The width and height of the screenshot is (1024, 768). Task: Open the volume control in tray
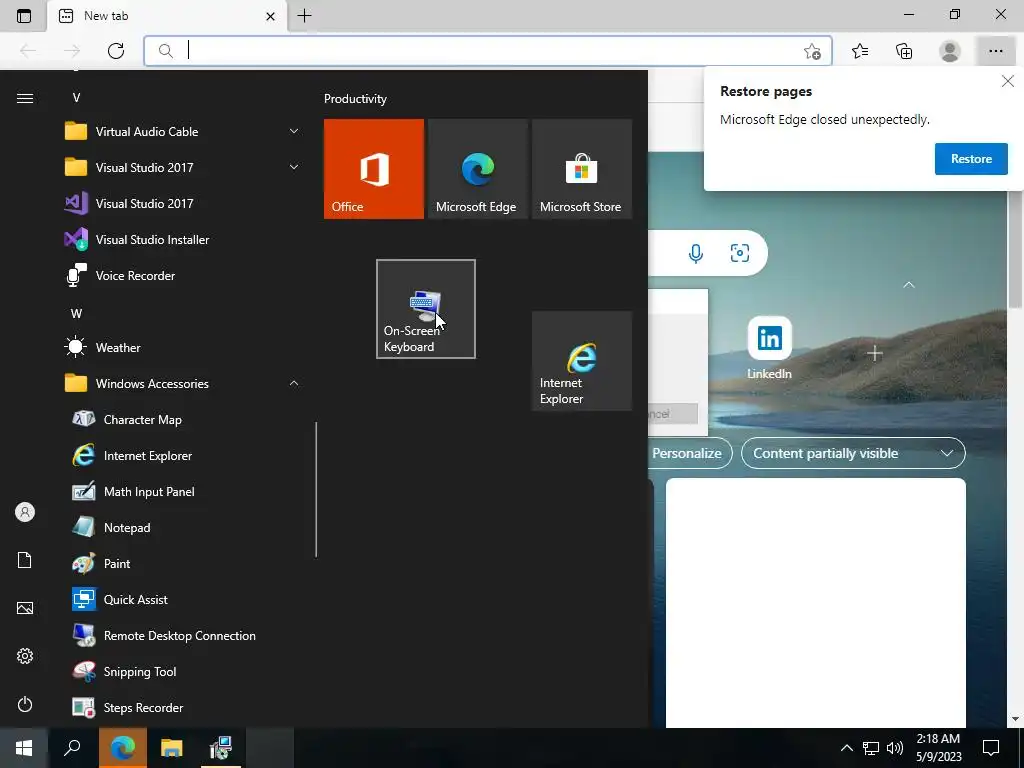pos(895,748)
